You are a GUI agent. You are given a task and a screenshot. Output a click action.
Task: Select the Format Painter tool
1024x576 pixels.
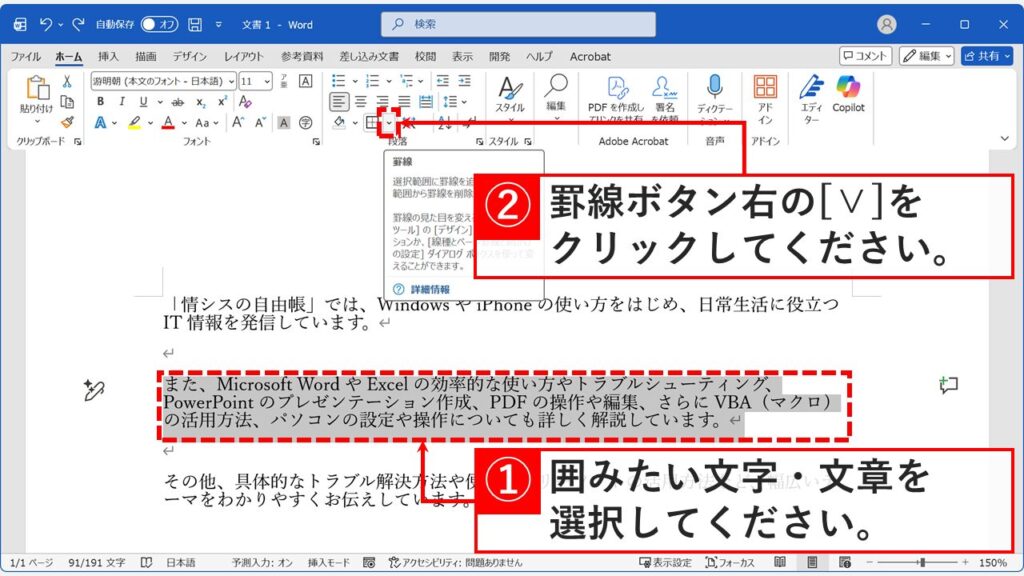[x=66, y=122]
